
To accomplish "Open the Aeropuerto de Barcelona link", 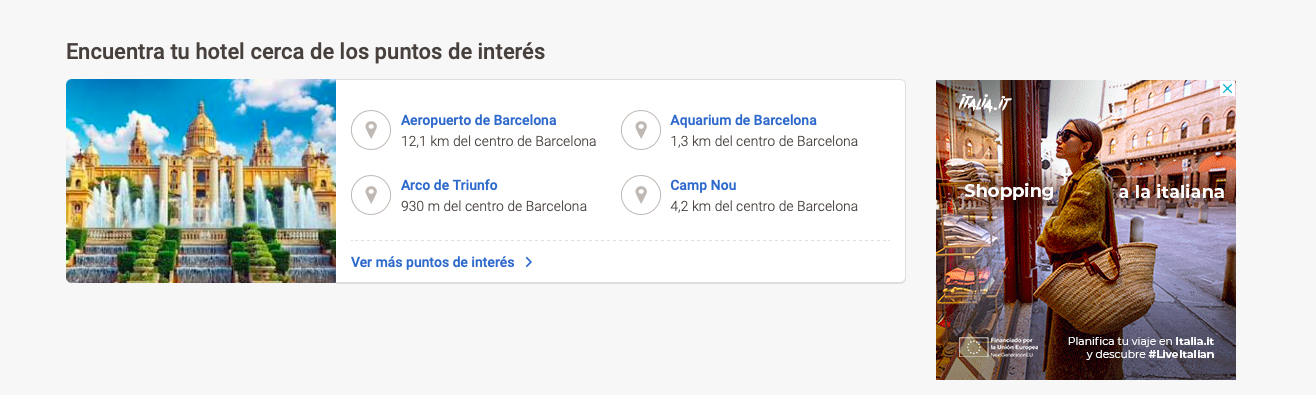I will [479, 120].
